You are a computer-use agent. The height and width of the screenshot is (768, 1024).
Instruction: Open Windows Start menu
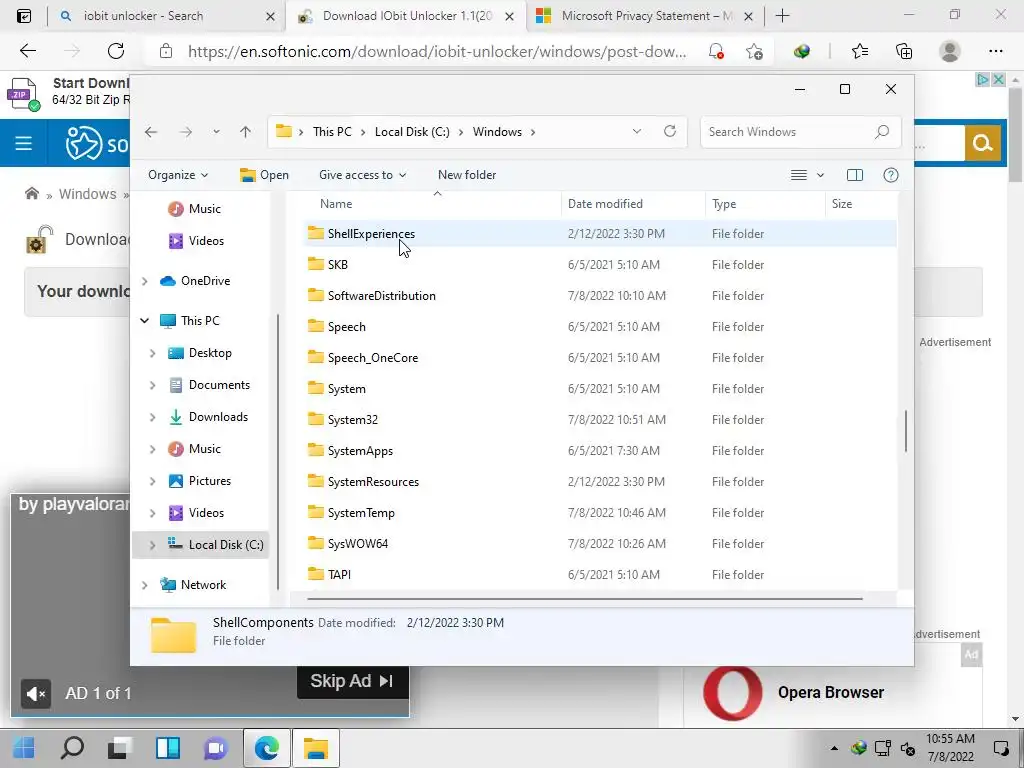pos(24,748)
